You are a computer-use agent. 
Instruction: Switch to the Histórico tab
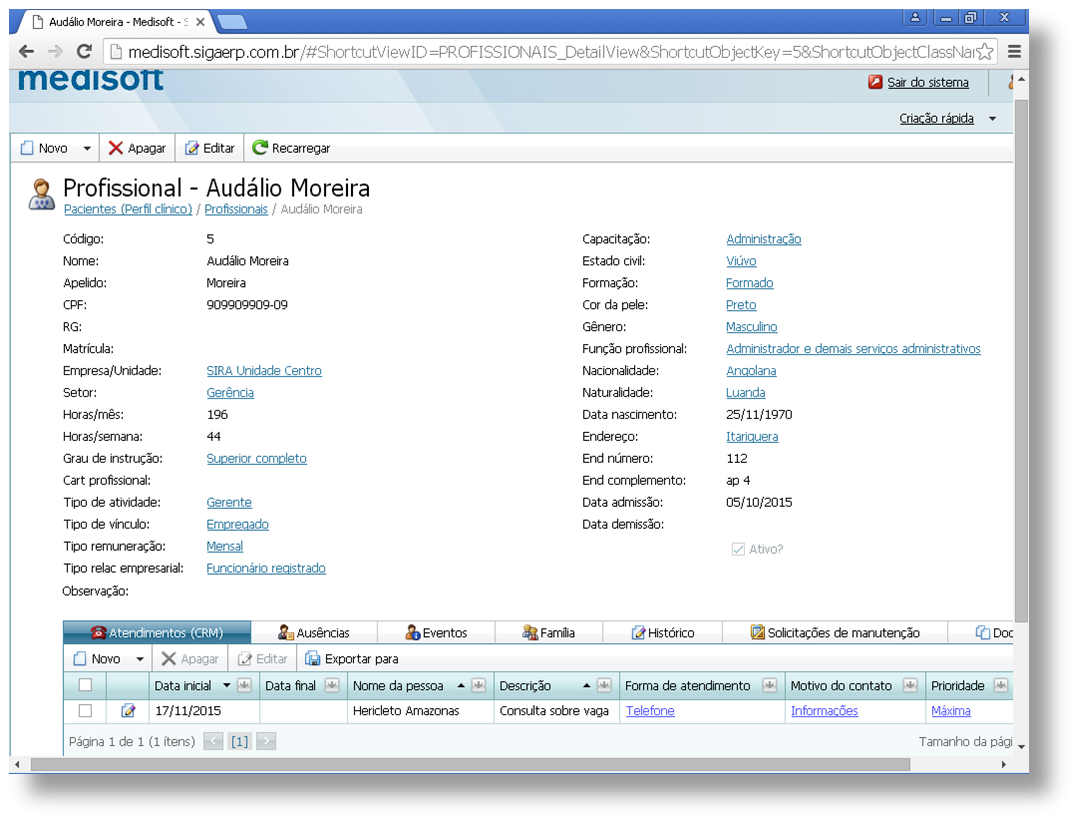[663, 633]
